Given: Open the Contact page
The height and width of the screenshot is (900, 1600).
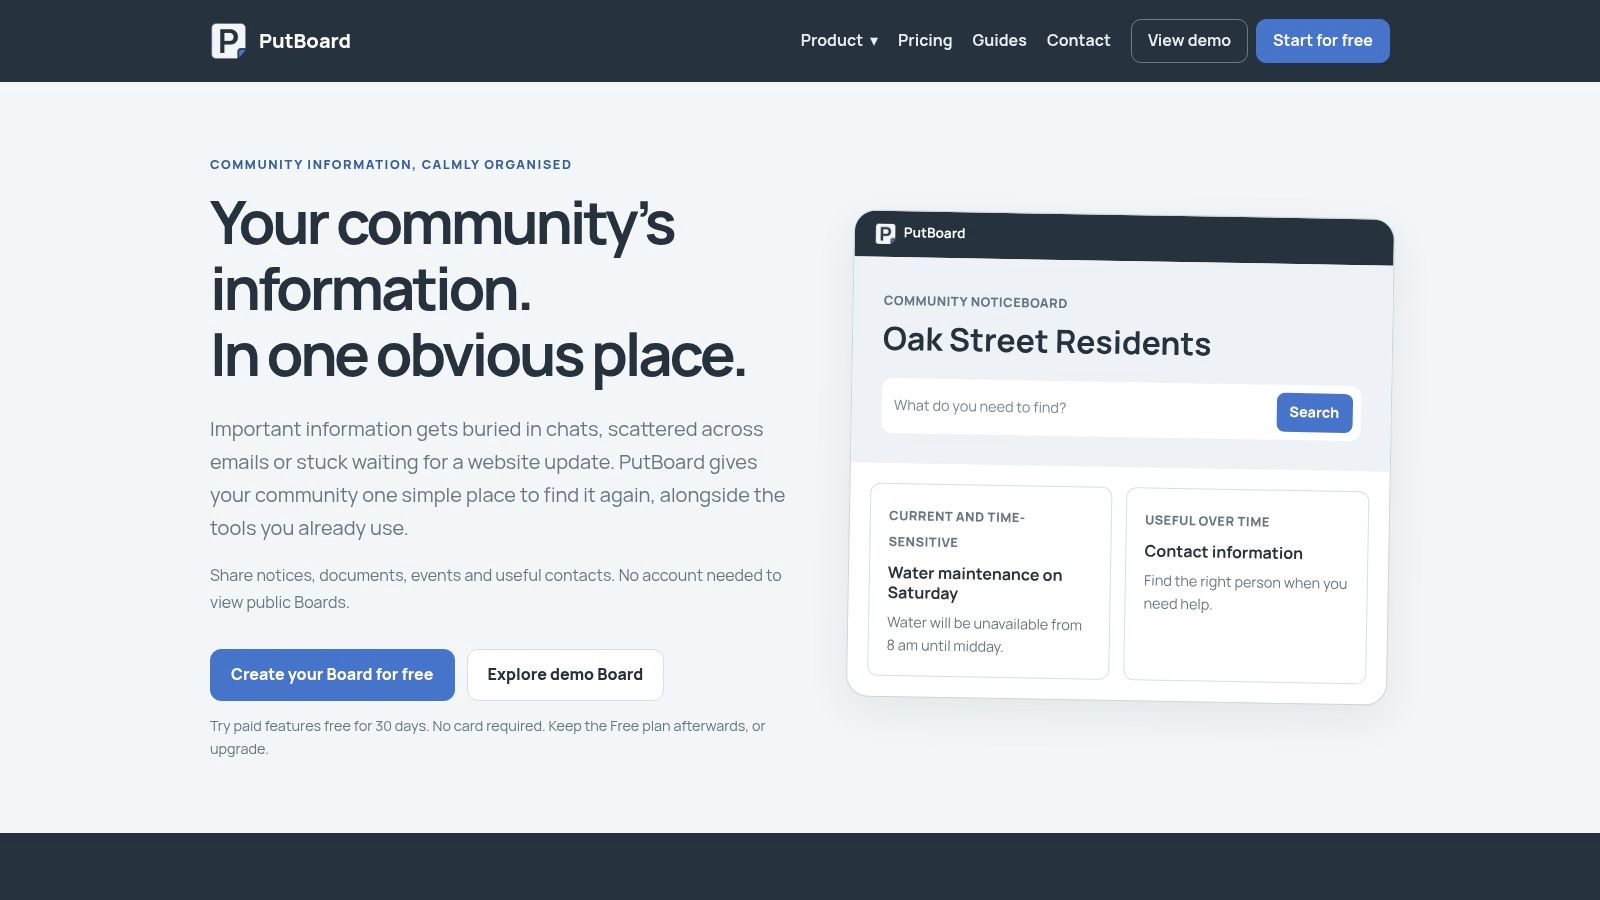Looking at the screenshot, I should click(x=1078, y=41).
